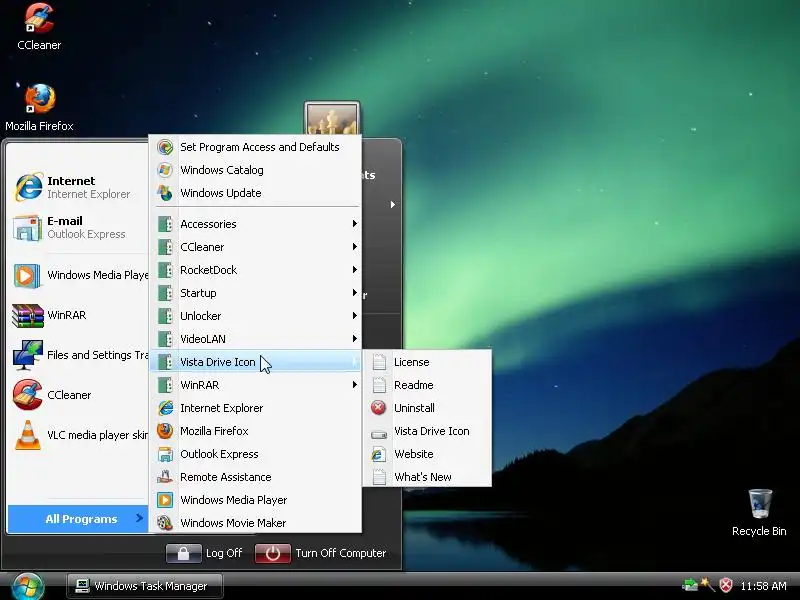Click the Website Internet Explorer icon in submenu
The width and height of the screenshot is (800, 600).
click(x=379, y=454)
